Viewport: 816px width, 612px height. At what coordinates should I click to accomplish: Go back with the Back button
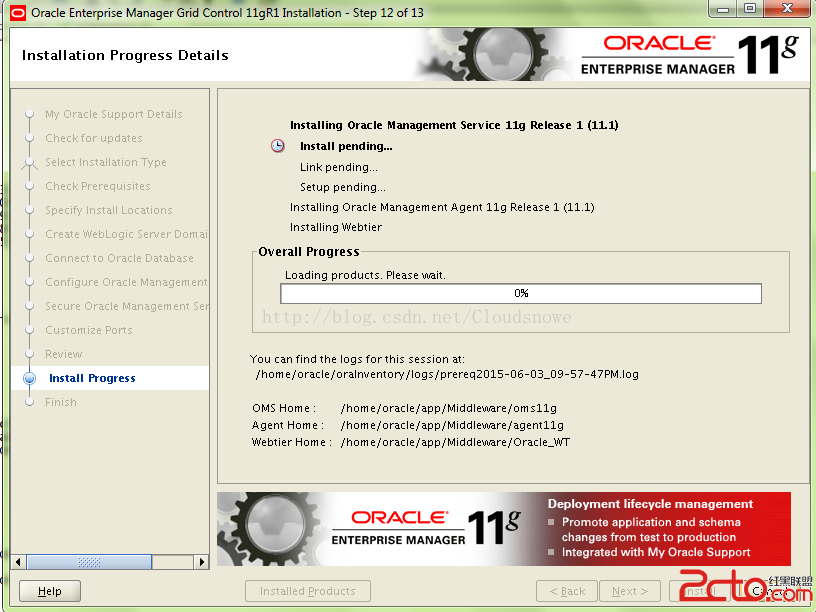coord(567,591)
